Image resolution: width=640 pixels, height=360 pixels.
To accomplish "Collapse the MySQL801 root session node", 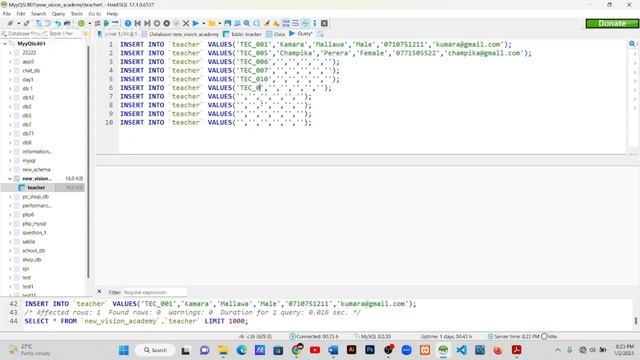I will [x=4, y=43].
